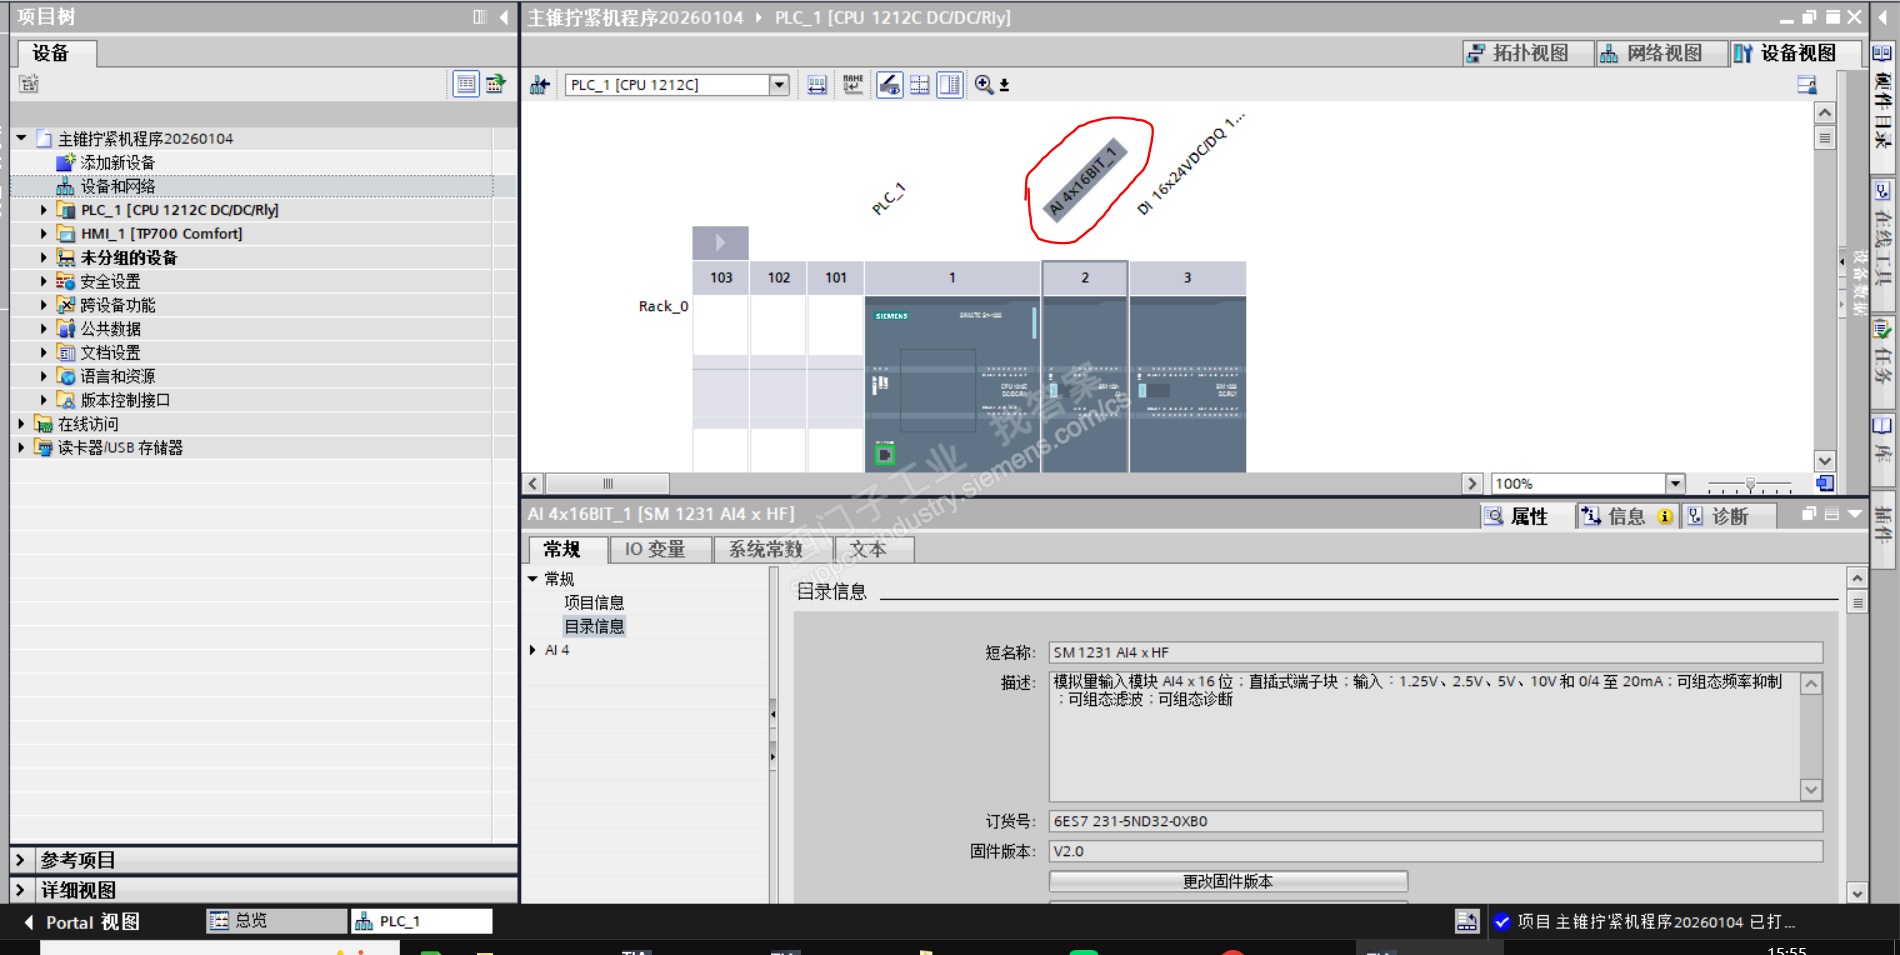Open the 总览 editor bar button

point(276,921)
